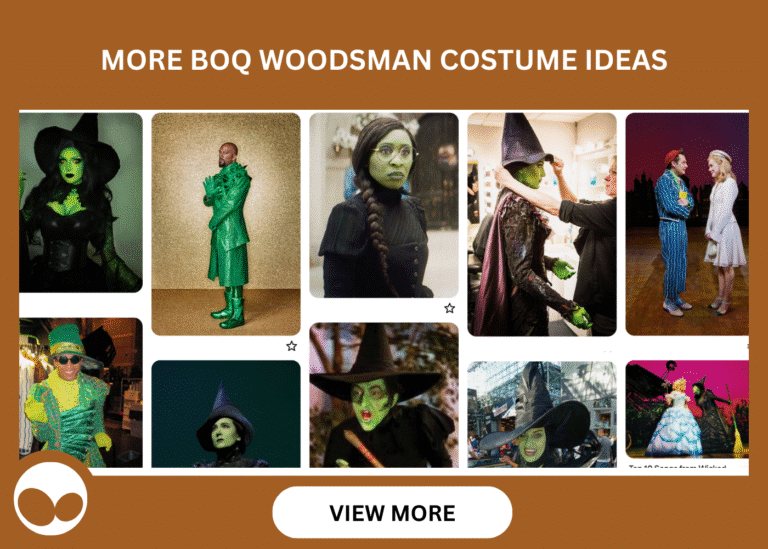Click the round two-oval logo icon
Image resolution: width=768 pixels, height=549 pixels.
point(50,499)
